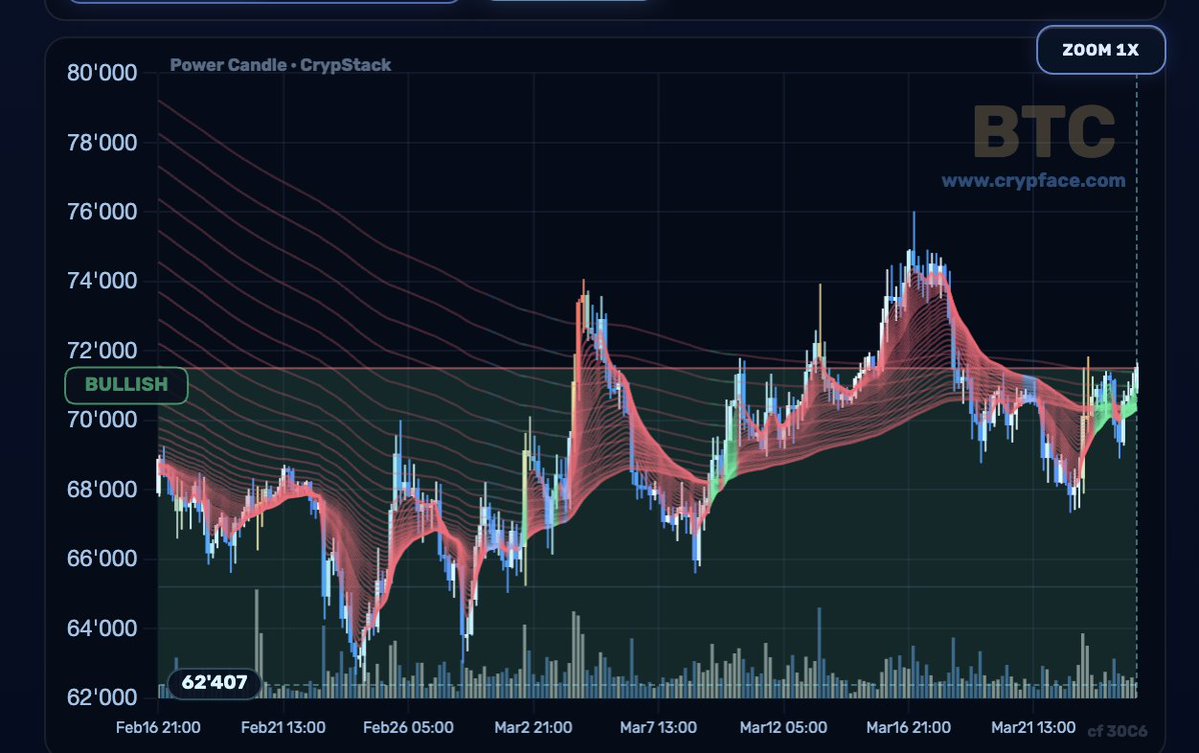1199x753 pixels.
Task: Open the www.crypface.com link
Action: click(1033, 180)
